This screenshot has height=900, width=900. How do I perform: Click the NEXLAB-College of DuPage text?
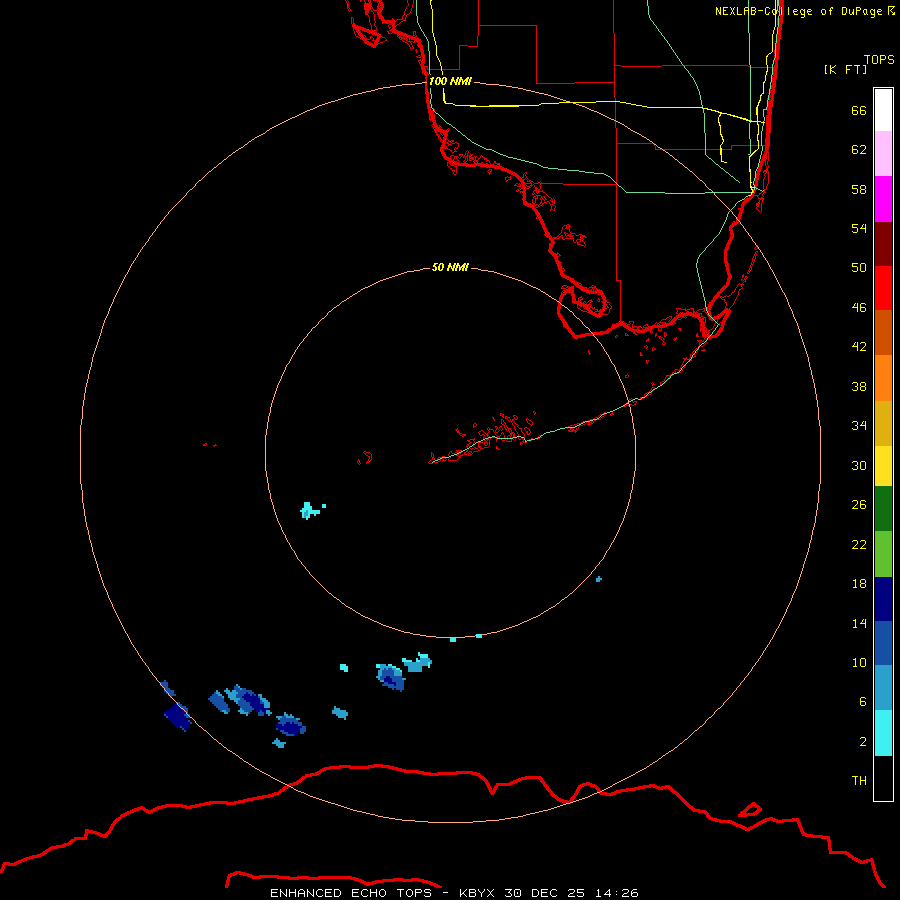coord(798,11)
